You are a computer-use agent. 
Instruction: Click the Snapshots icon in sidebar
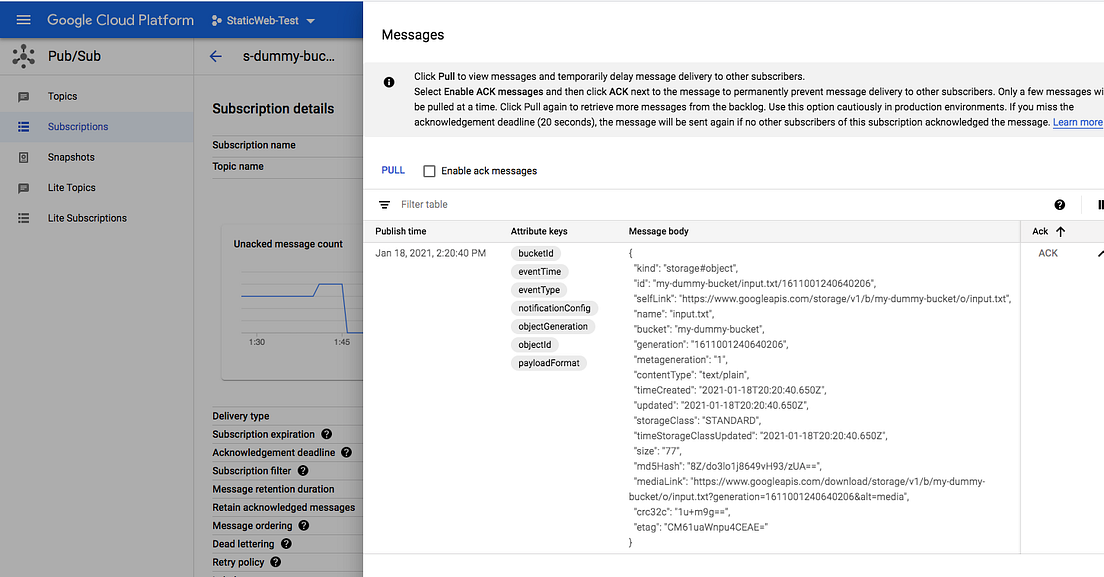23,157
